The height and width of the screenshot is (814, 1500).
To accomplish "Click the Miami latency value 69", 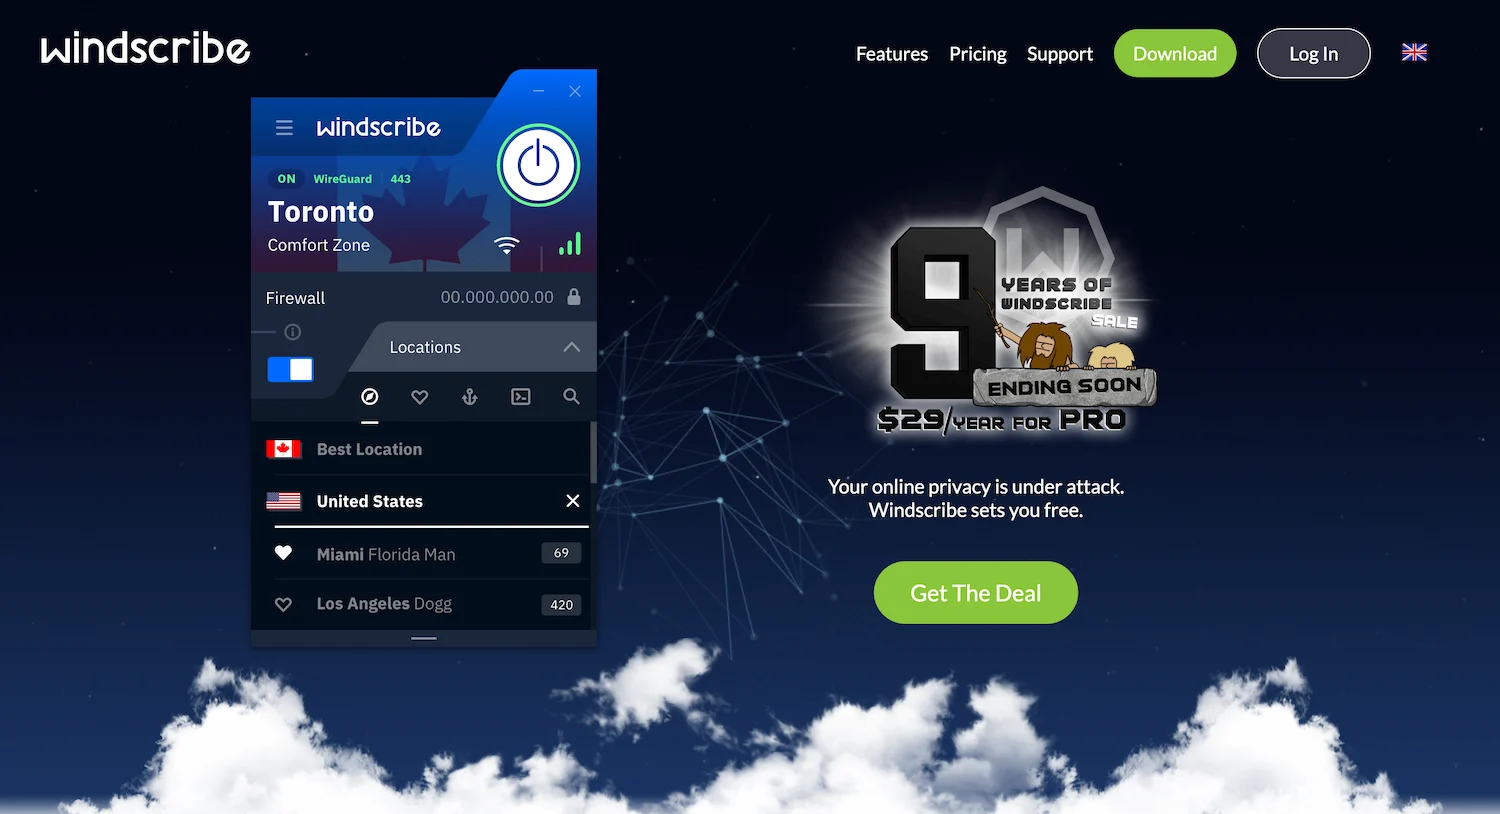I will tap(561, 553).
